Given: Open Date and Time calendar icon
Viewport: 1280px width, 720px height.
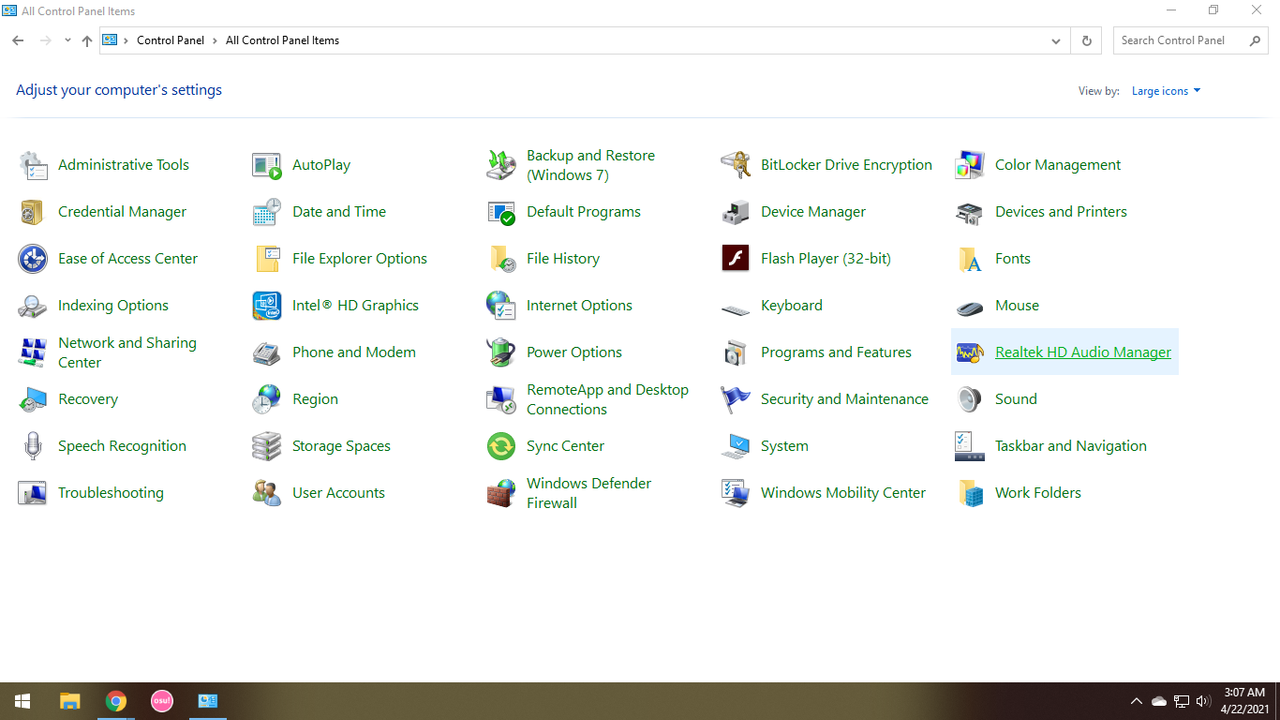Looking at the screenshot, I should coord(267,212).
